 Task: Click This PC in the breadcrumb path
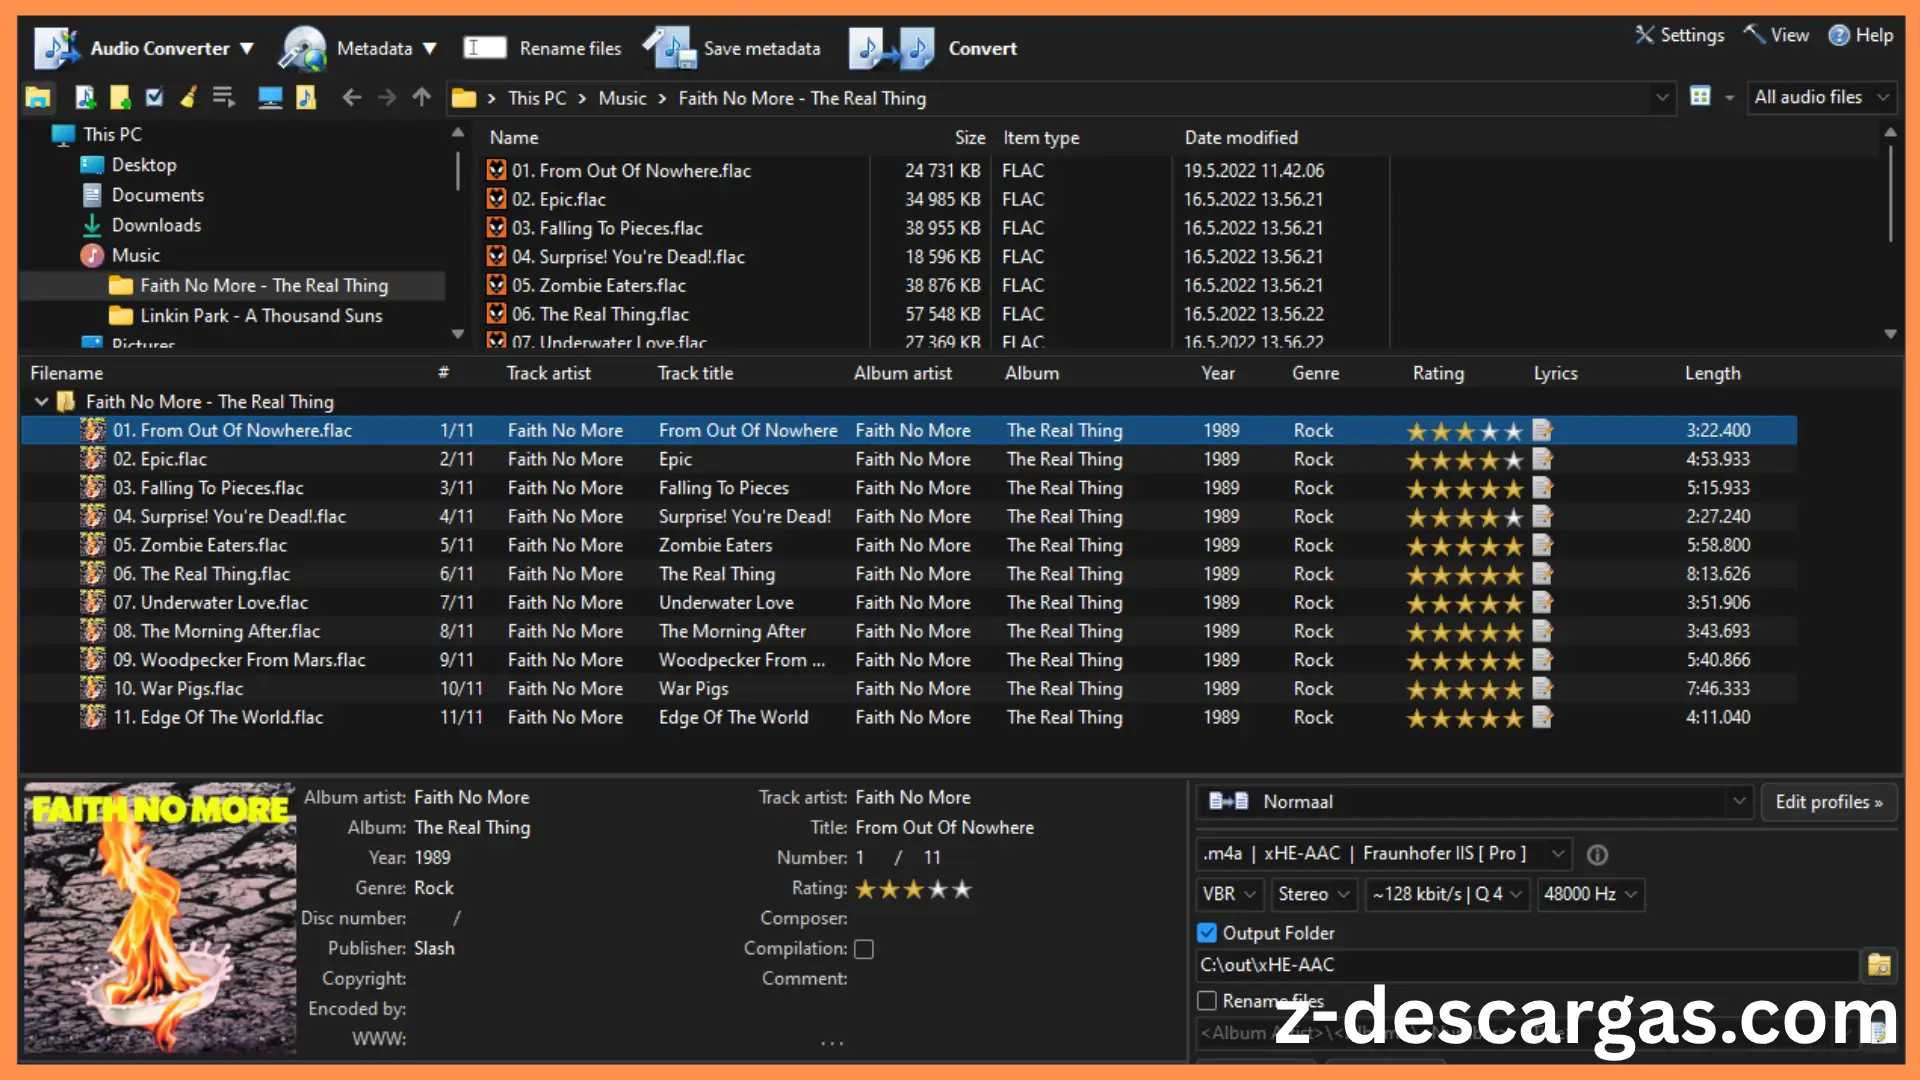coord(536,98)
